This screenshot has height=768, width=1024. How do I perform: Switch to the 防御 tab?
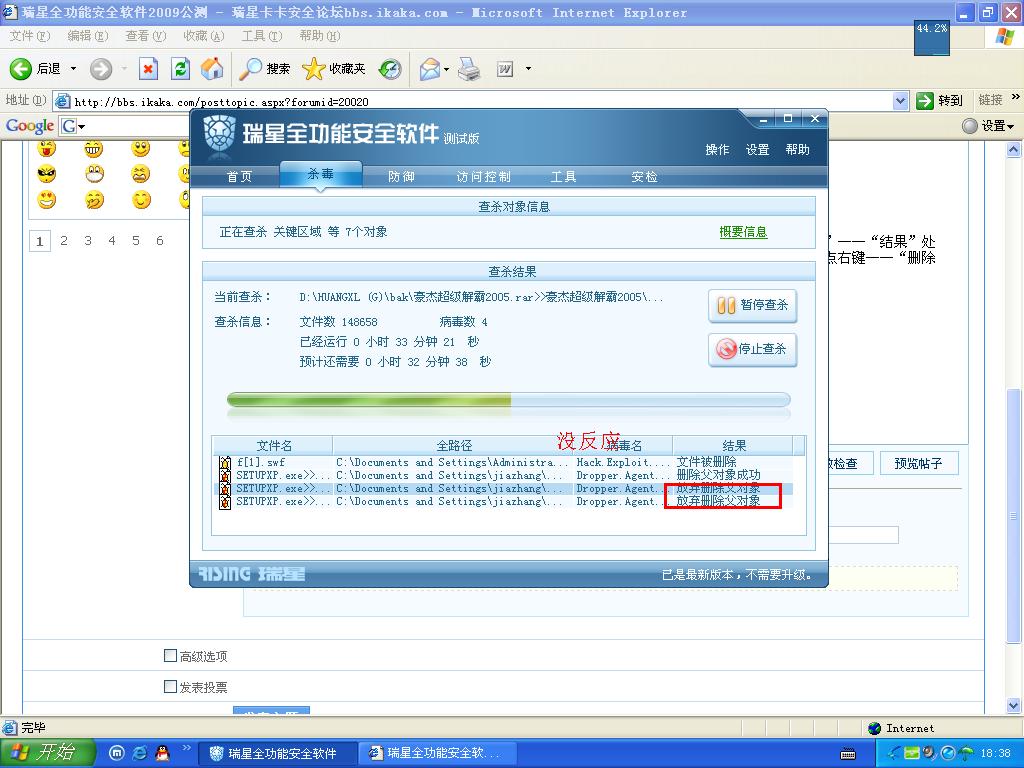click(401, 176)
